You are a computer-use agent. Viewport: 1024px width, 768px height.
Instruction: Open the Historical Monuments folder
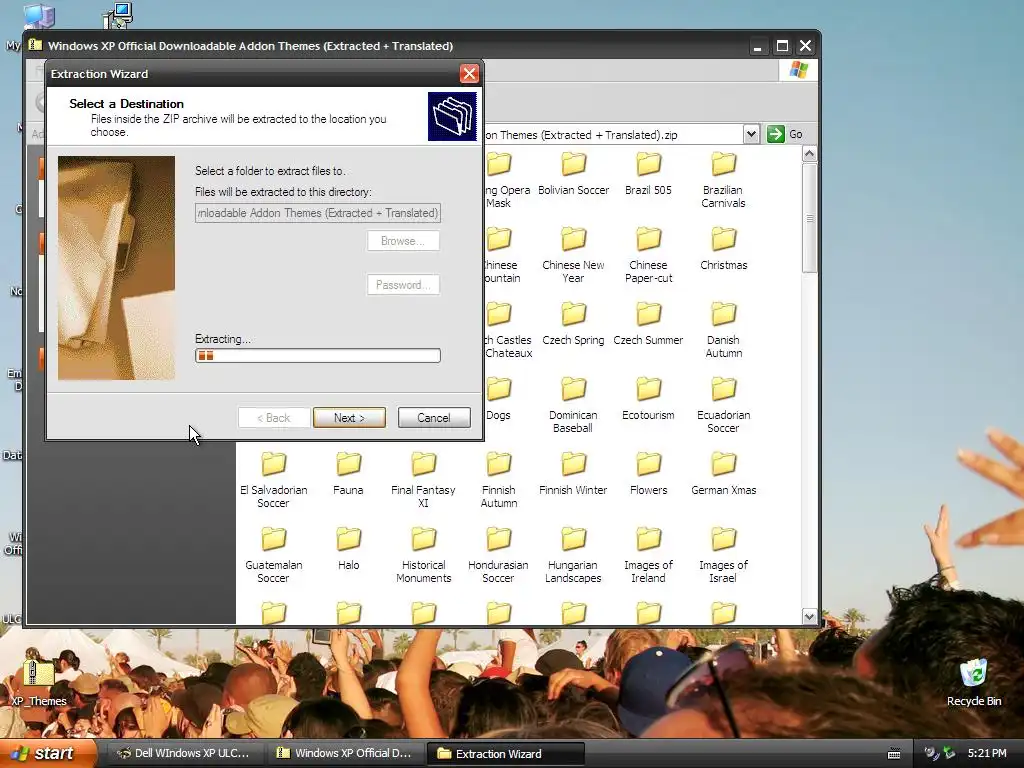pos(423,556)
